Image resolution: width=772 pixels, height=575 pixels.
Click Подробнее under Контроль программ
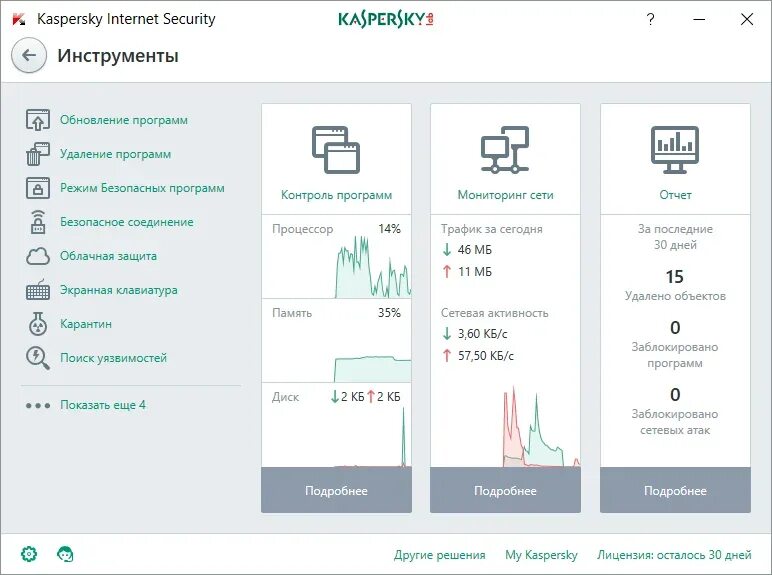pyautogui.click(x=336, y=490)
